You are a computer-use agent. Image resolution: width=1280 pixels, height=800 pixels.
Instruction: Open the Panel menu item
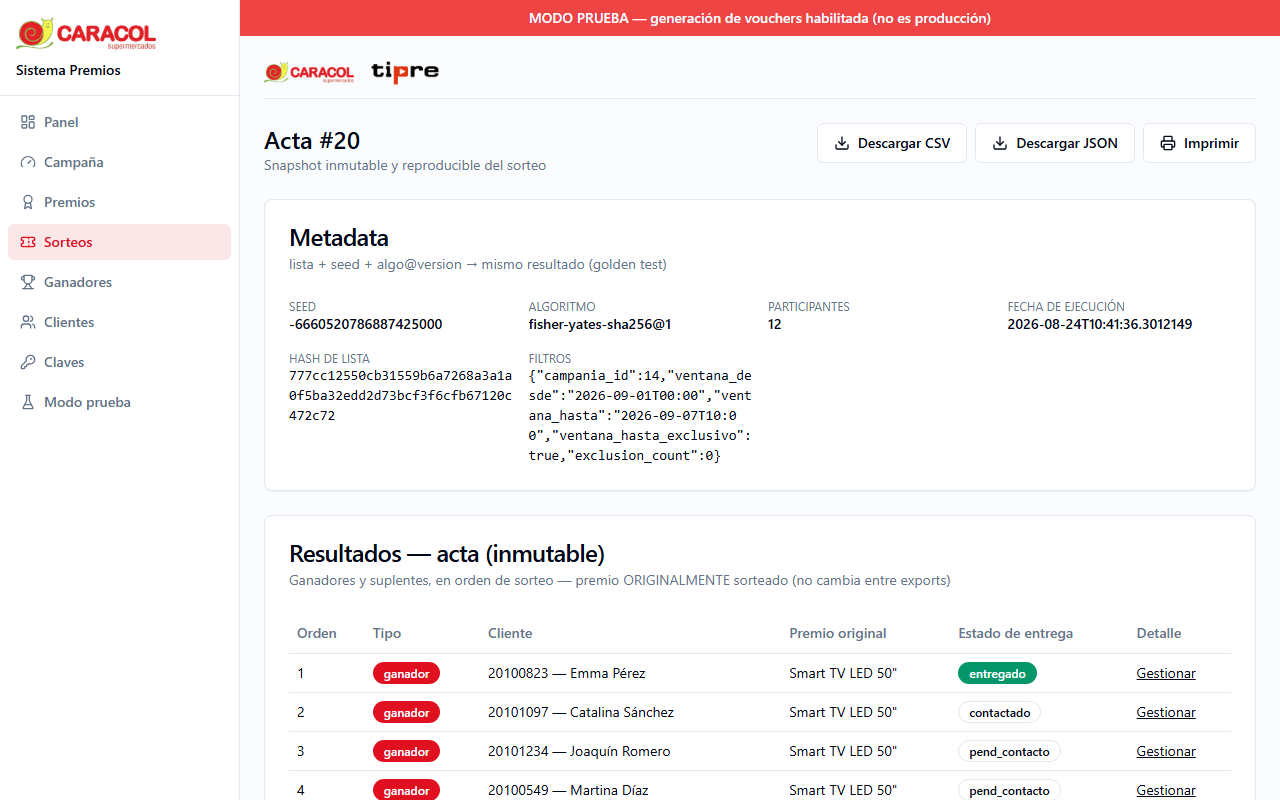tap(119, 122)
